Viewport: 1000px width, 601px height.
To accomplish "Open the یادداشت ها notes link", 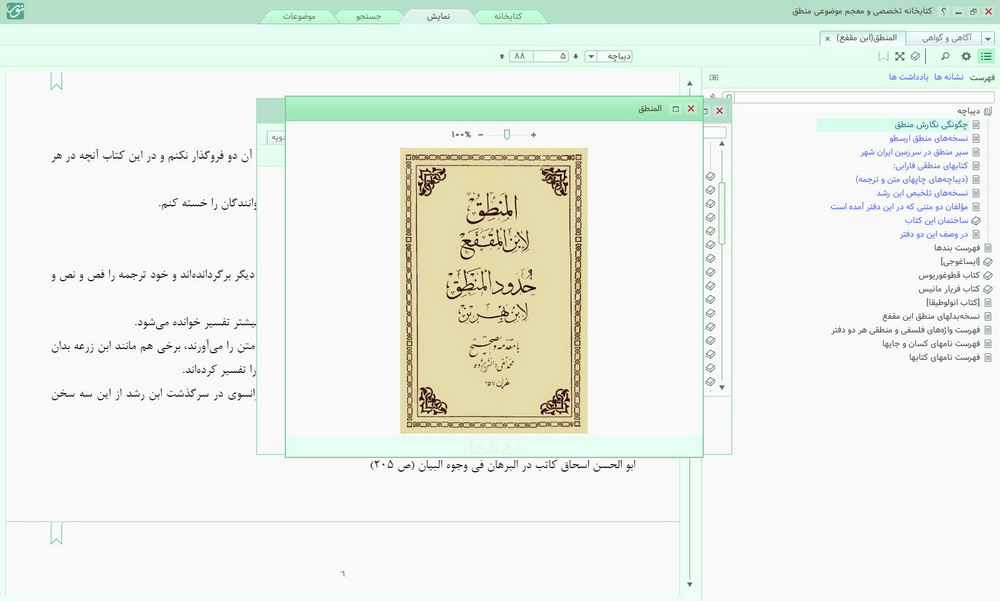I will pos(909,77).
